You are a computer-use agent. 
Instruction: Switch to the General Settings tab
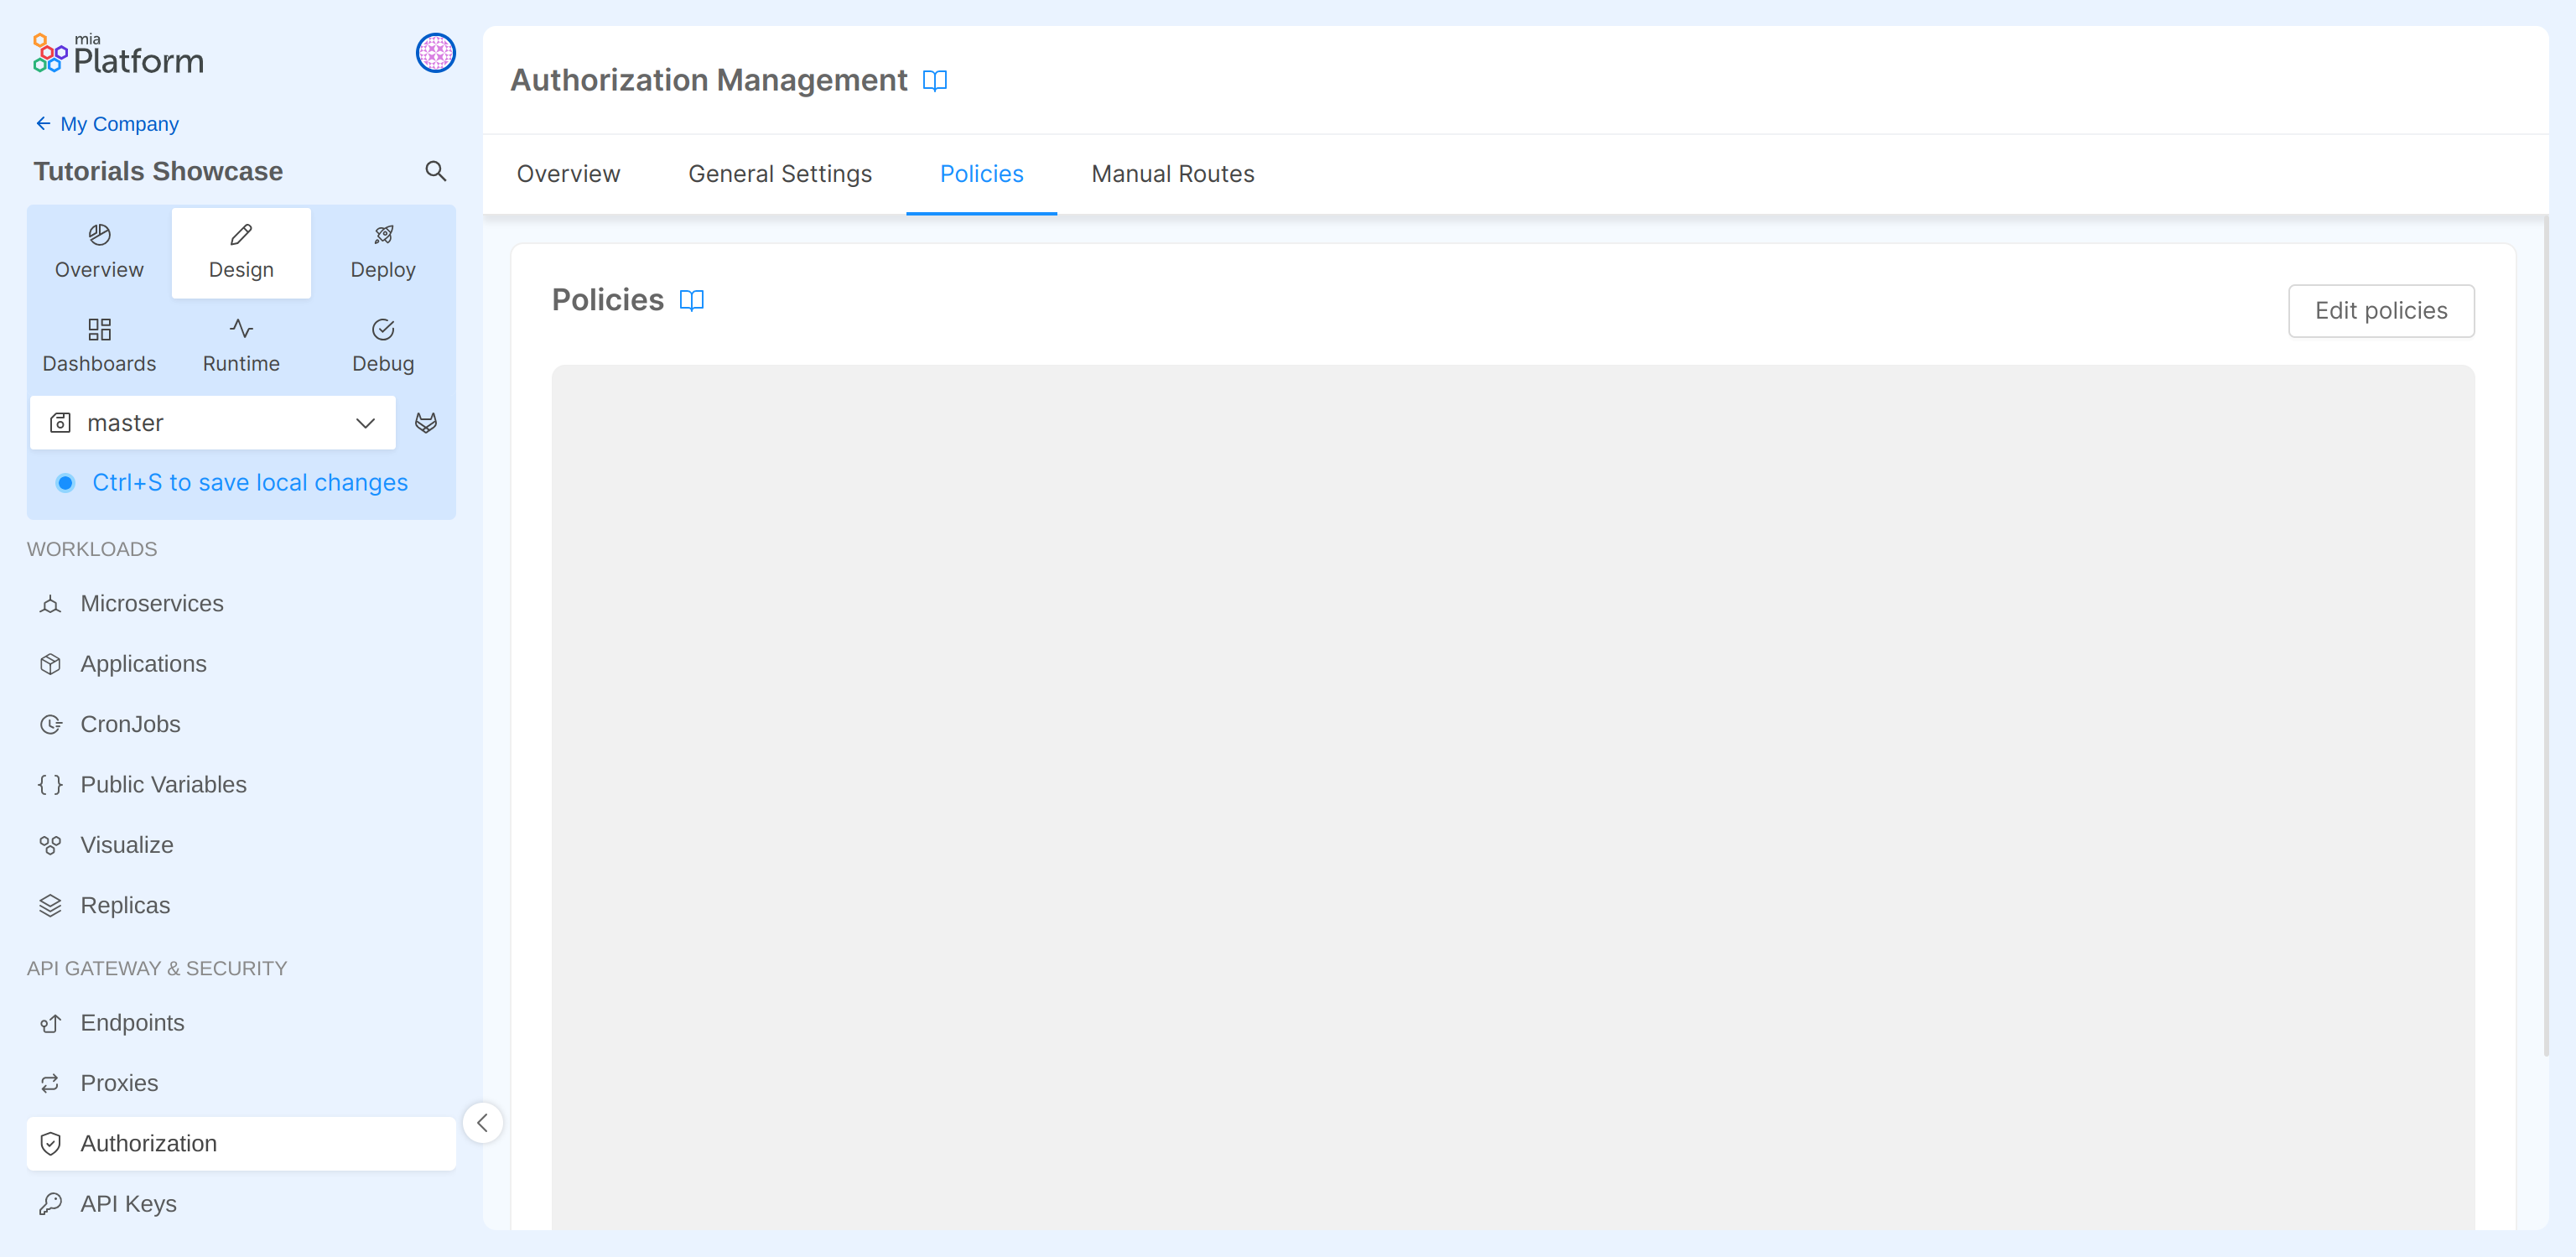(x=779, y=173)
